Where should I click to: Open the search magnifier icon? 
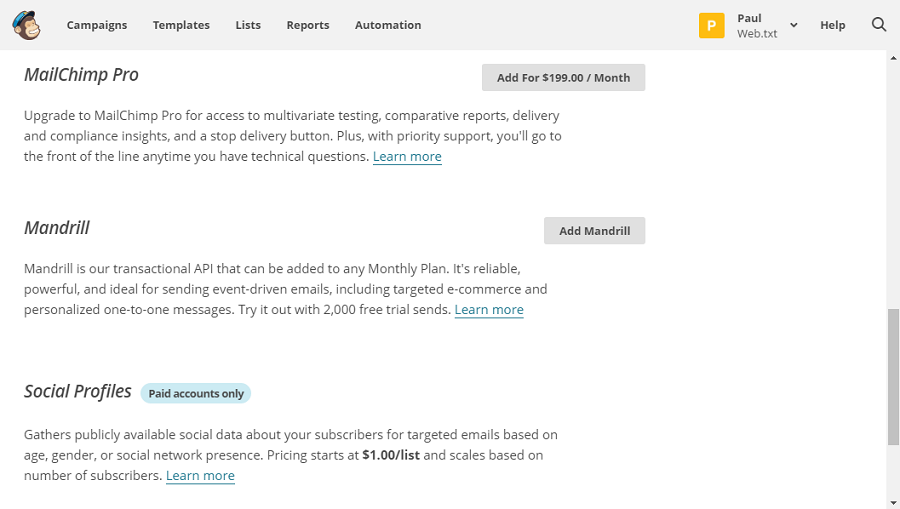point(879,25)
